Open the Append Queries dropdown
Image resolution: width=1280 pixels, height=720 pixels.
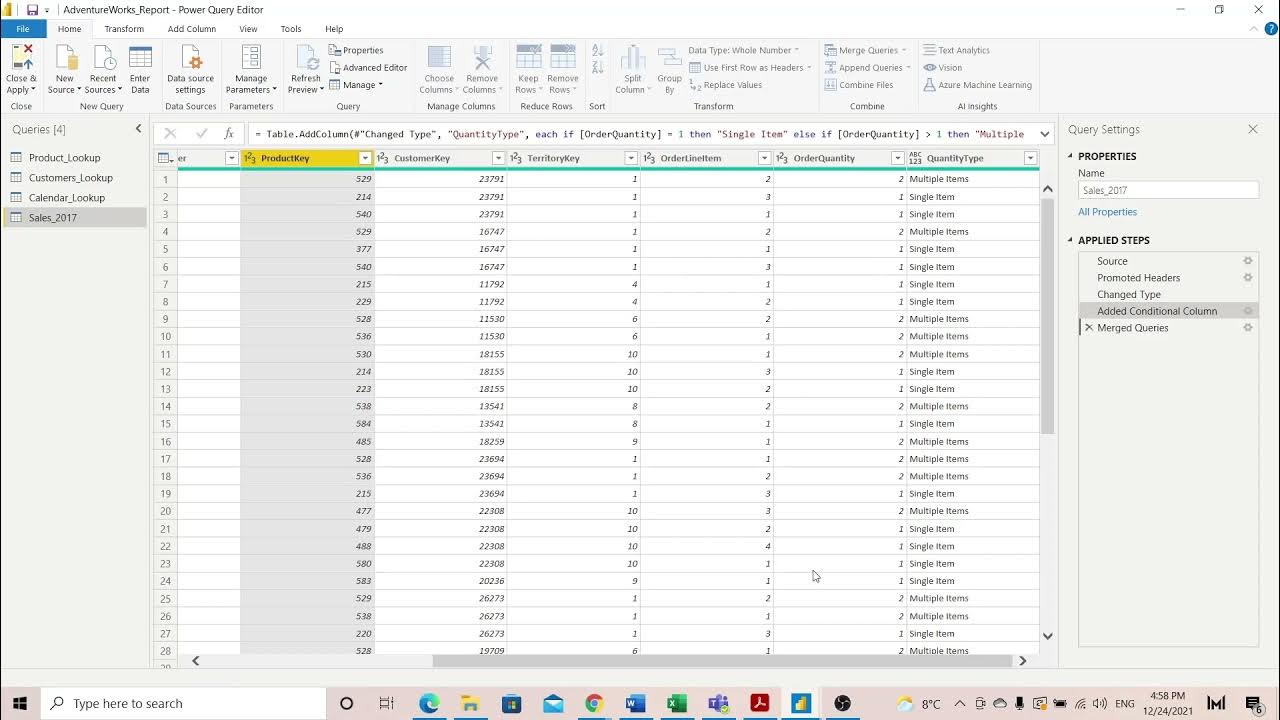[868, 67]
